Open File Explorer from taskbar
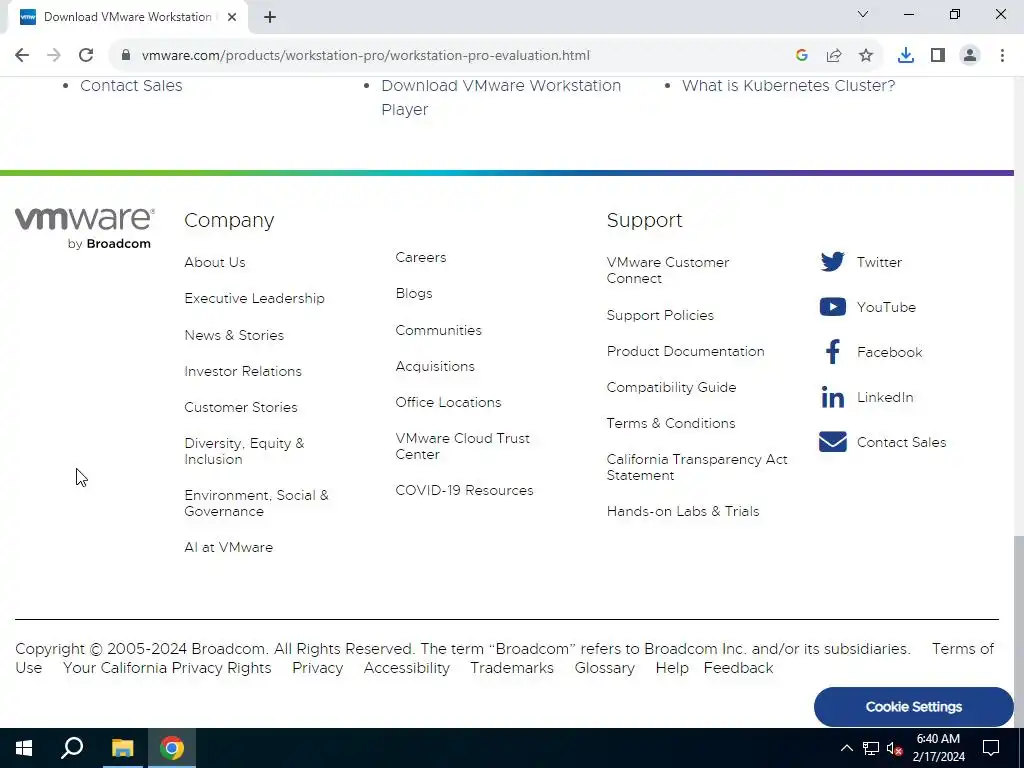This screenshot has width=1024, height=768. point(122,748)
